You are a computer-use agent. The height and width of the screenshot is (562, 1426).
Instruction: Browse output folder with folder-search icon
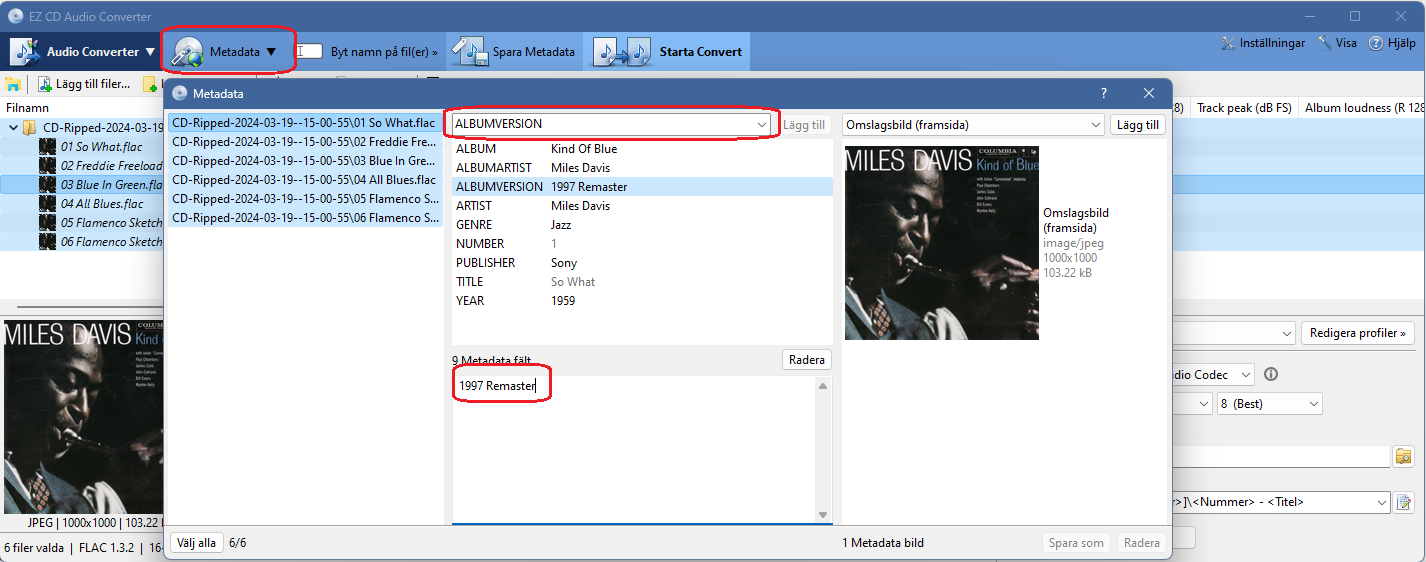1404,457
